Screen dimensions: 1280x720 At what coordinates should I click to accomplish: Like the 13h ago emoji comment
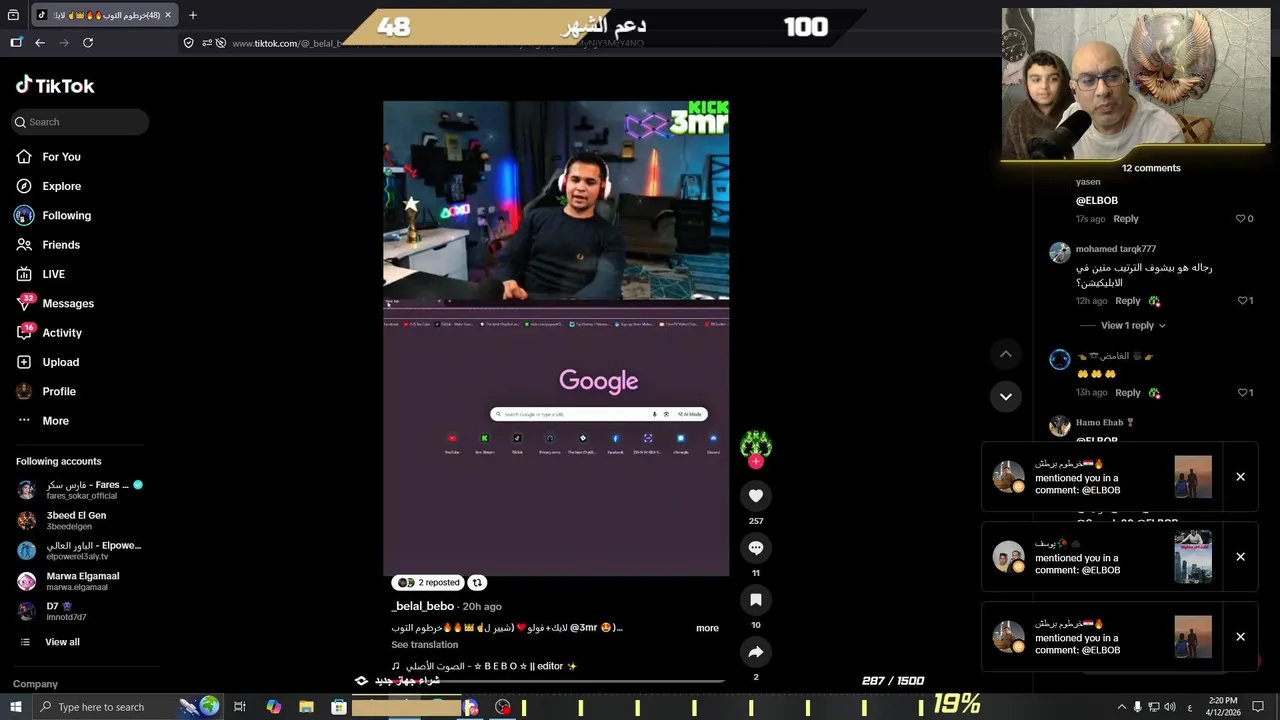click(1242, 393)
